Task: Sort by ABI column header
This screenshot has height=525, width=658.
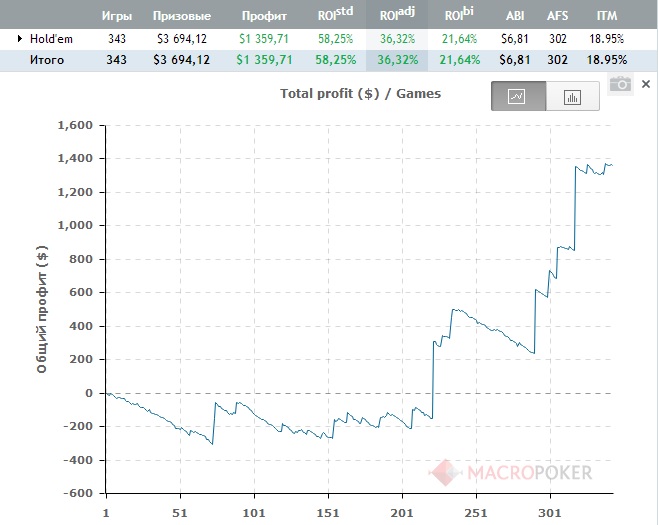Action: (515, 16)
